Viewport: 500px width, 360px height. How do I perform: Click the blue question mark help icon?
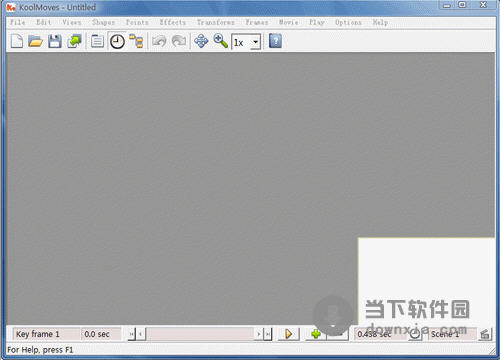275,41
